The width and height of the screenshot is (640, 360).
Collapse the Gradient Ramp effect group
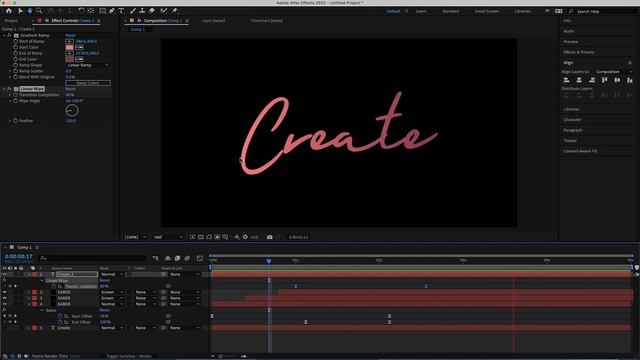[4, 36]
